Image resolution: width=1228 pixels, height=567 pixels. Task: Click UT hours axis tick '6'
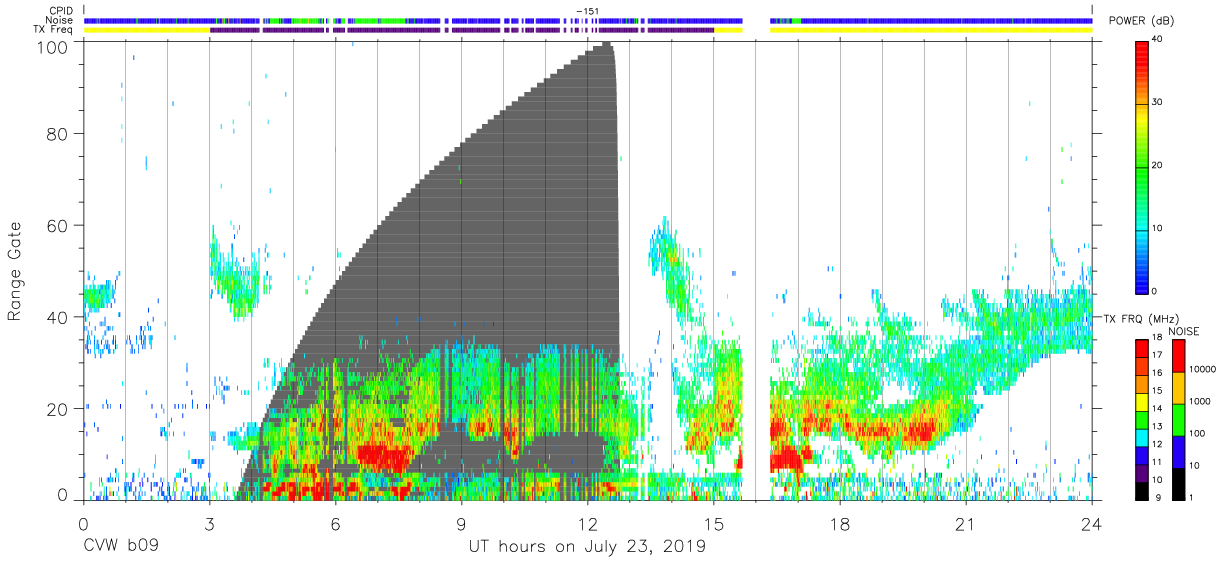pos(335,523)
